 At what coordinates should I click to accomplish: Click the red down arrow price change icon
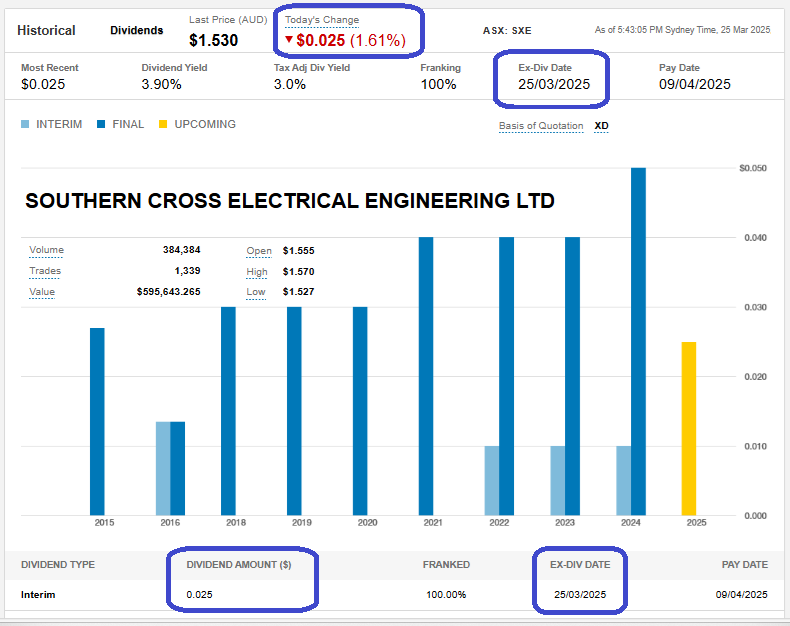289,40
